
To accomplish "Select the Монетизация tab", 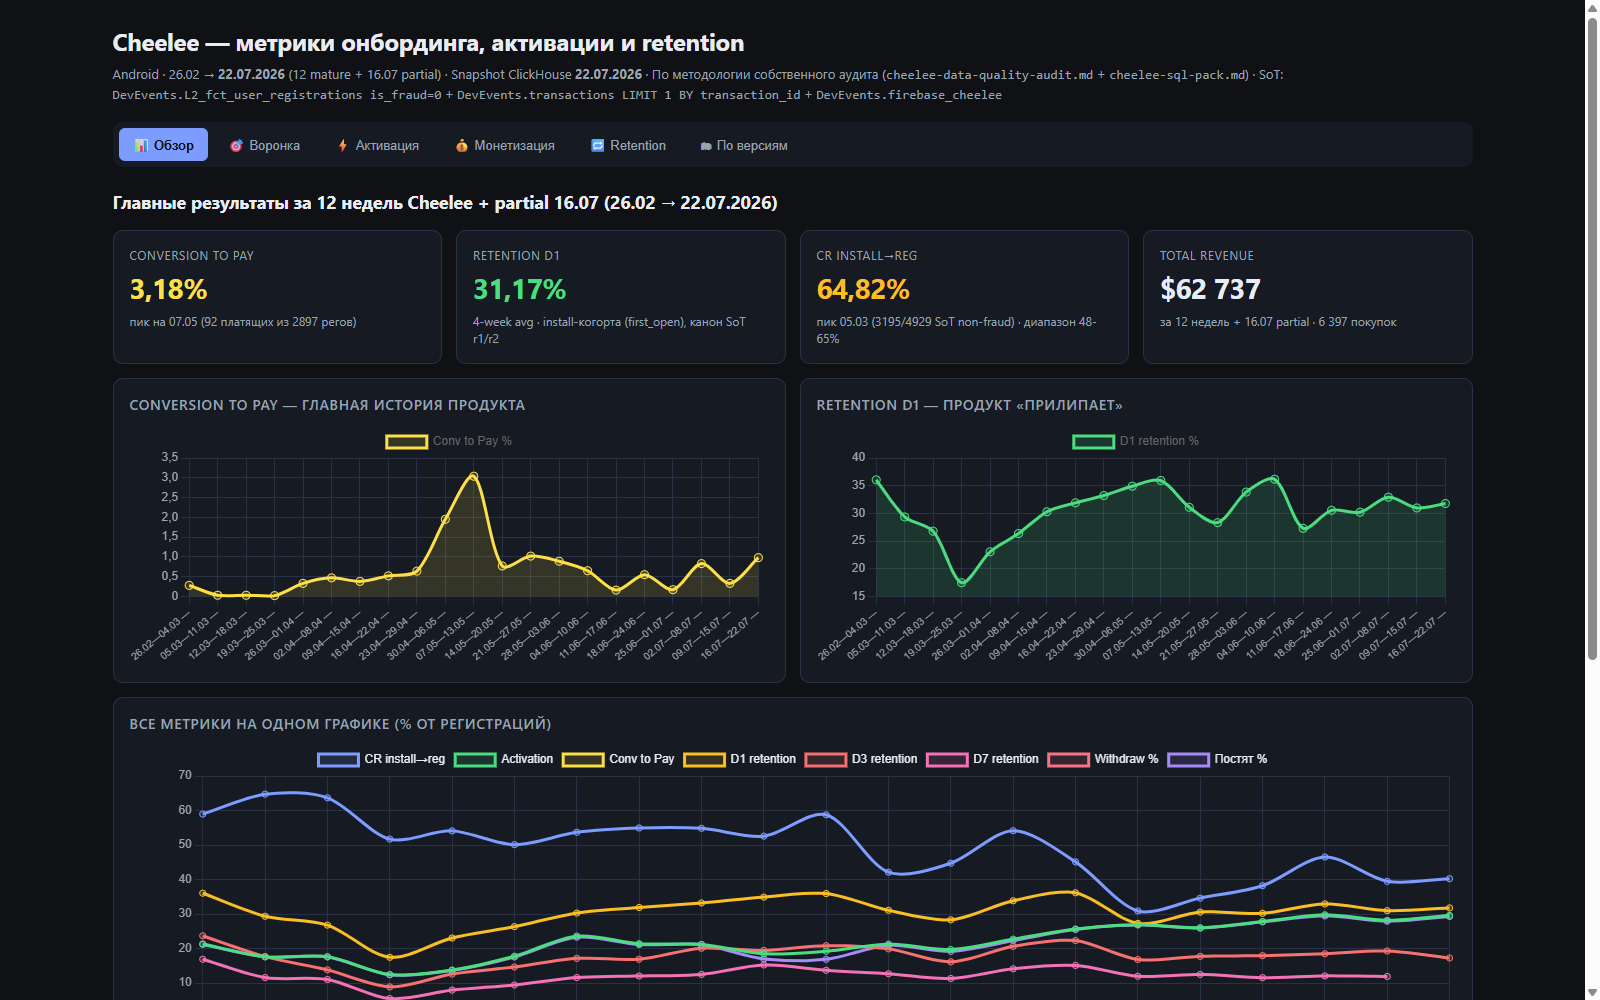I will pos(505,145).
